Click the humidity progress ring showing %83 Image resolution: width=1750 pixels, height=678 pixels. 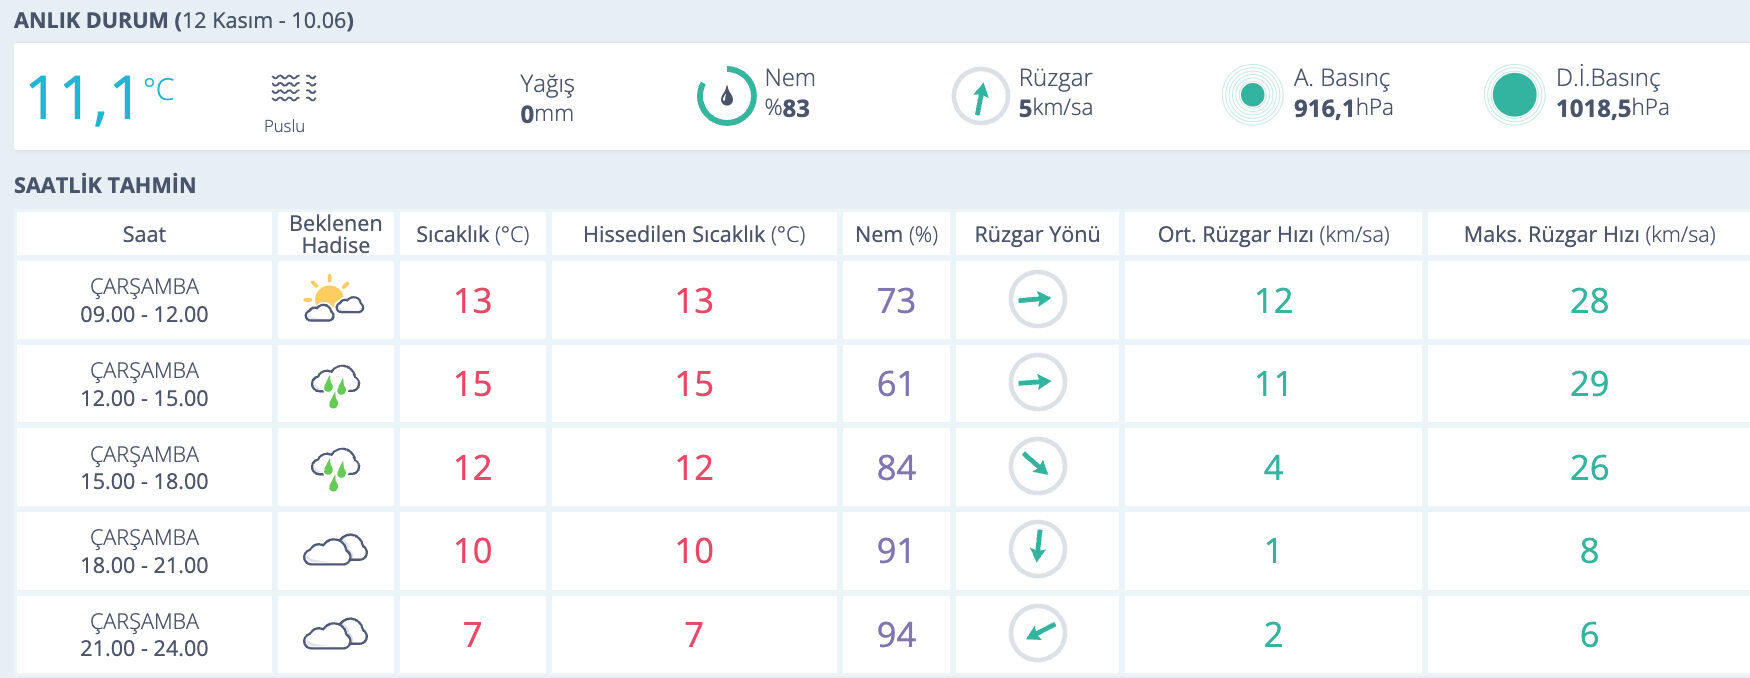(x=729, y=96)
